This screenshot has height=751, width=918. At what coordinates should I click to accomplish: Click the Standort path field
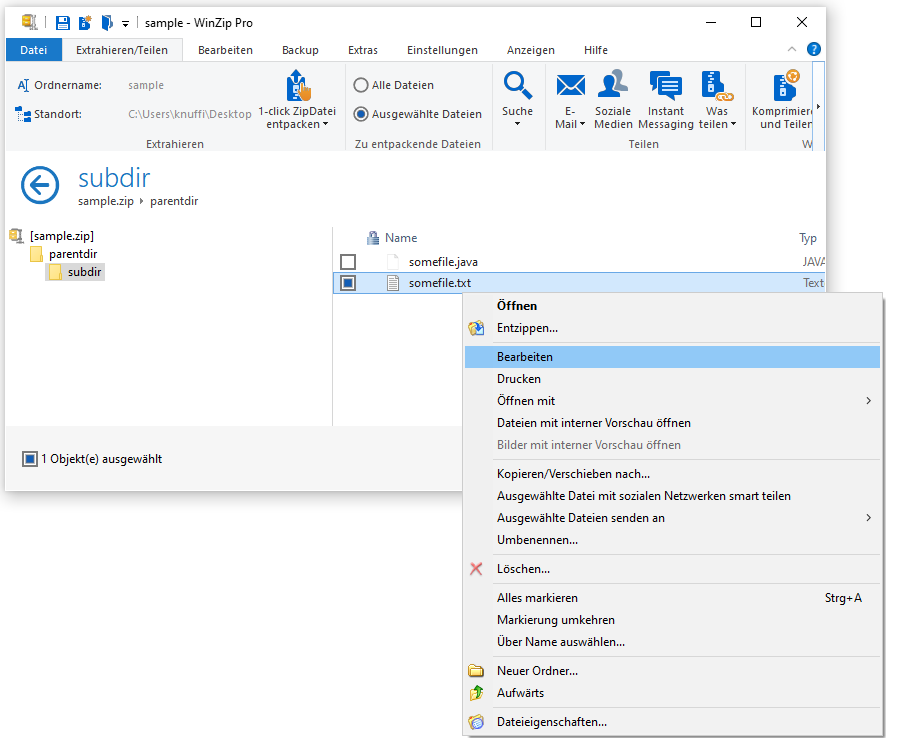coord(190,114)
